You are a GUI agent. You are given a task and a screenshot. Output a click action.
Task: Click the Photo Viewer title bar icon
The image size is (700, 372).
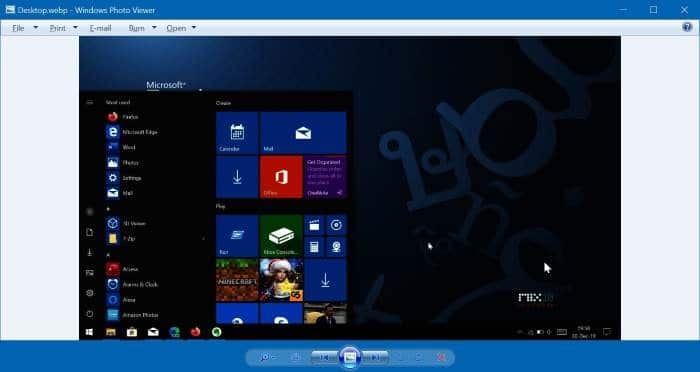pyautogui.click(x=10, y=9)
